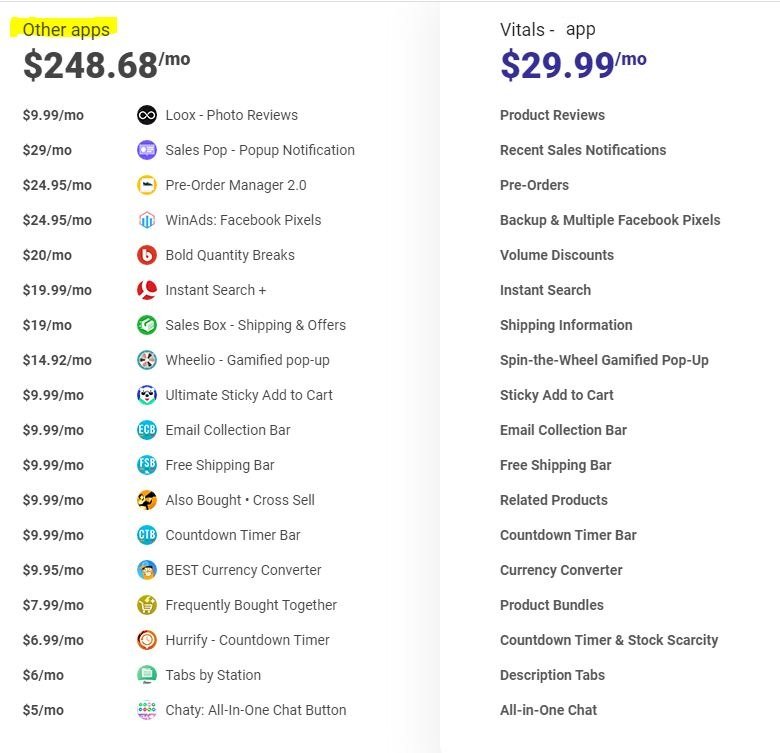The height and width of the screenshot is (753, 780).
Task: Select the Product Reviews feature in Vitals
Action: pos(552,115)
